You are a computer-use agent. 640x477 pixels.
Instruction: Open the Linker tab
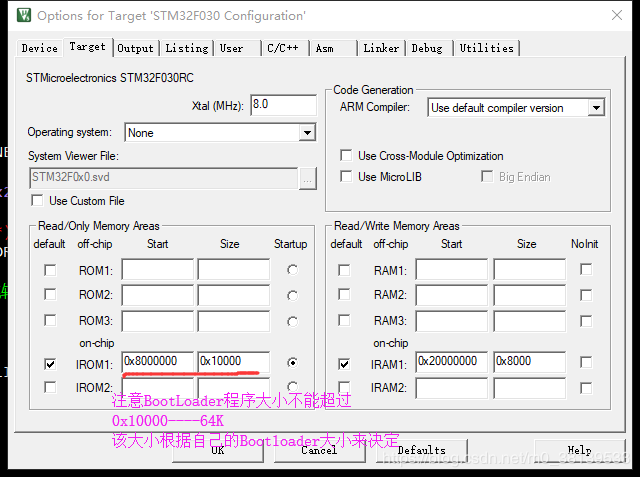(x=381, y=48)
